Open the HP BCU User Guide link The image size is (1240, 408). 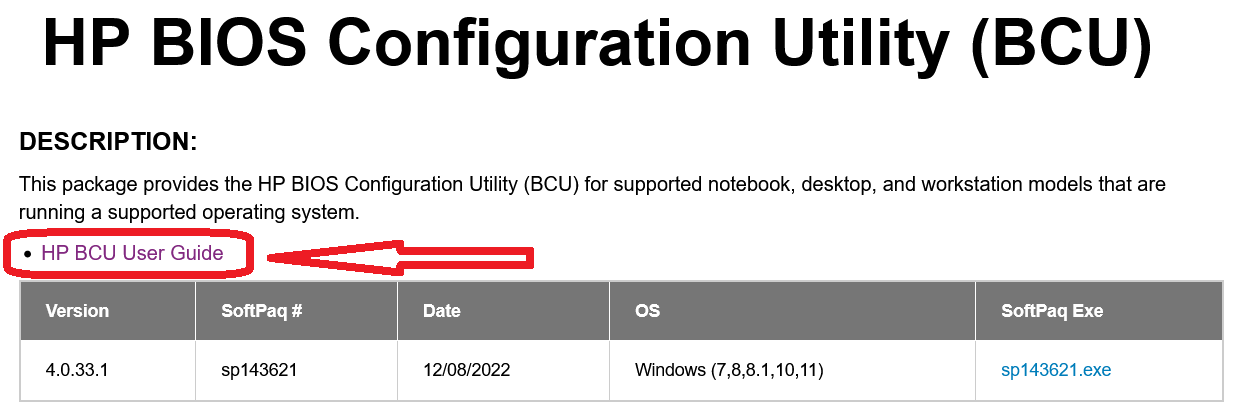(132, 253)
